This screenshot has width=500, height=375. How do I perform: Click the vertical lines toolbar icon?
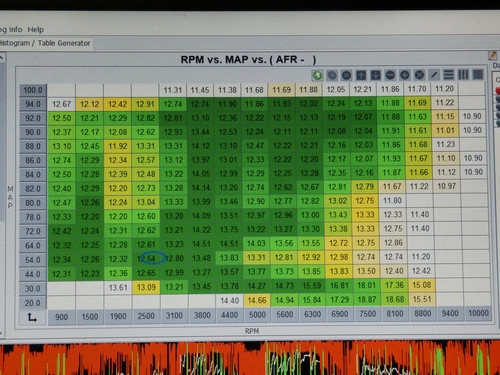463,74
